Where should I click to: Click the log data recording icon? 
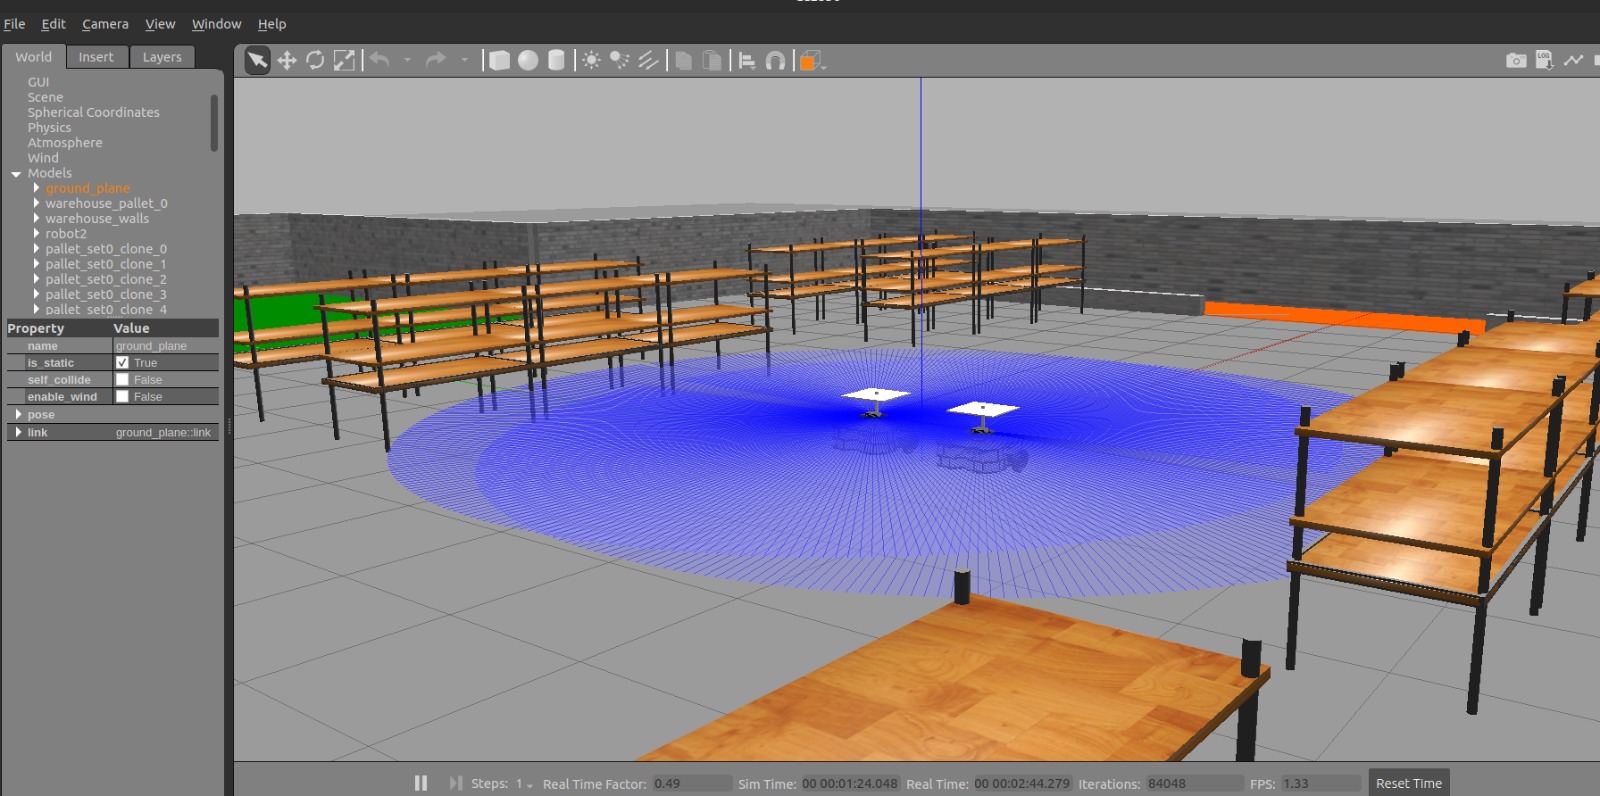tap(1545, 61)
